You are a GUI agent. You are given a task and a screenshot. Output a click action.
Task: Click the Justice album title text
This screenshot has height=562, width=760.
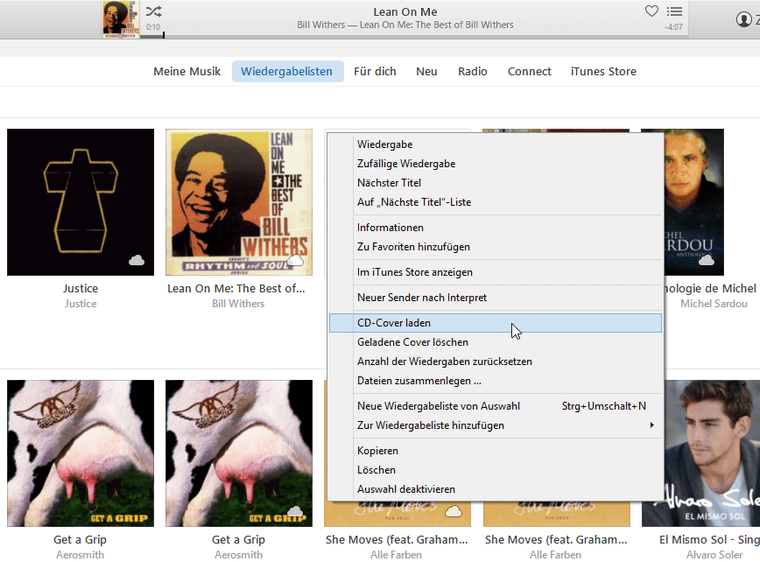tap(80, 289)
